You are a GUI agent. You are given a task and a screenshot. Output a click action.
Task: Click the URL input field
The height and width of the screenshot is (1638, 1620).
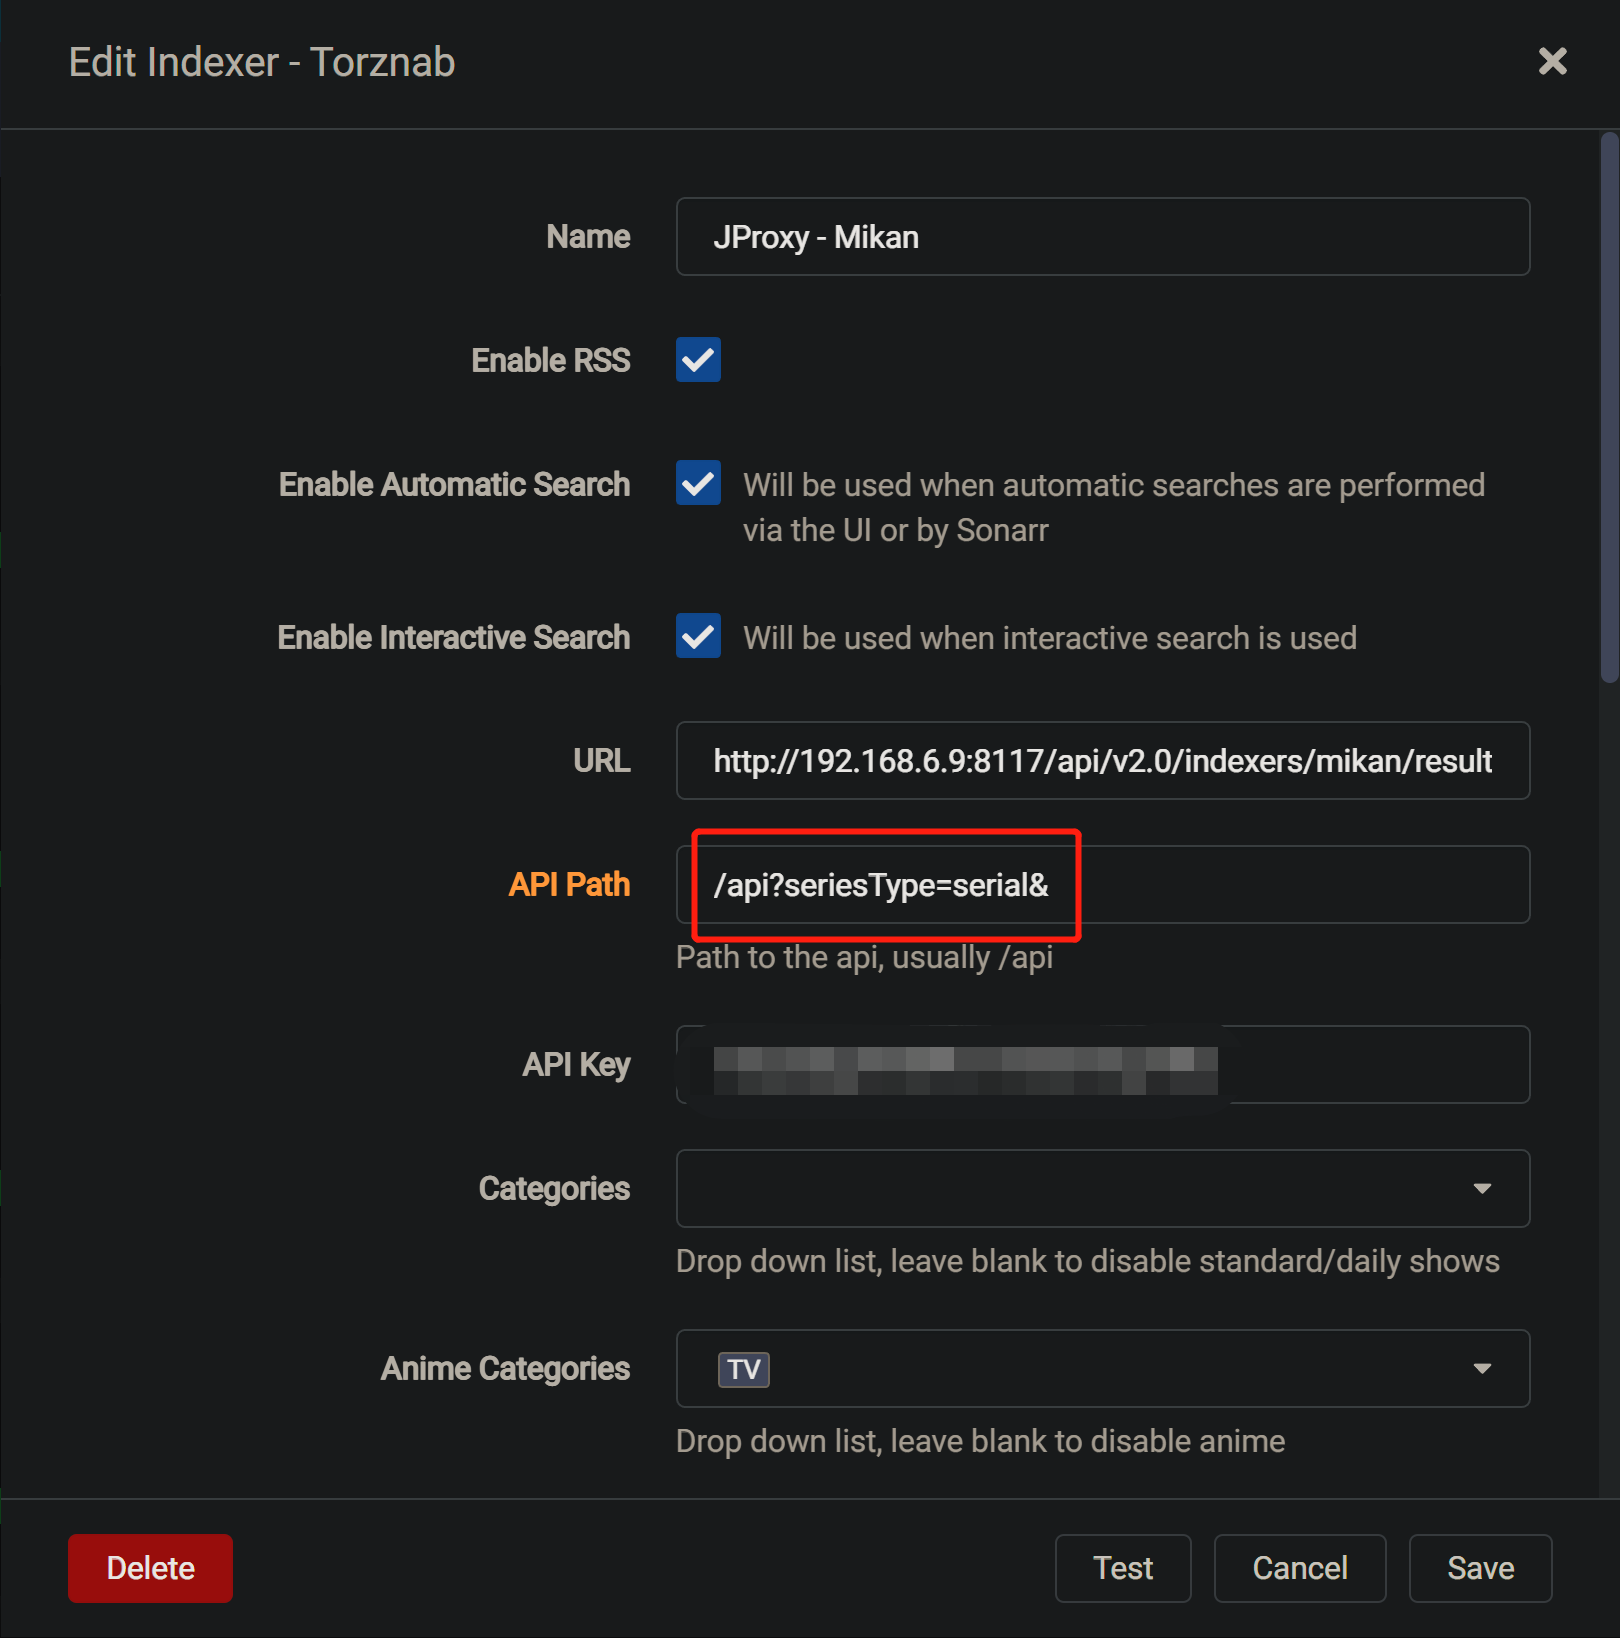click(1100, 761)
